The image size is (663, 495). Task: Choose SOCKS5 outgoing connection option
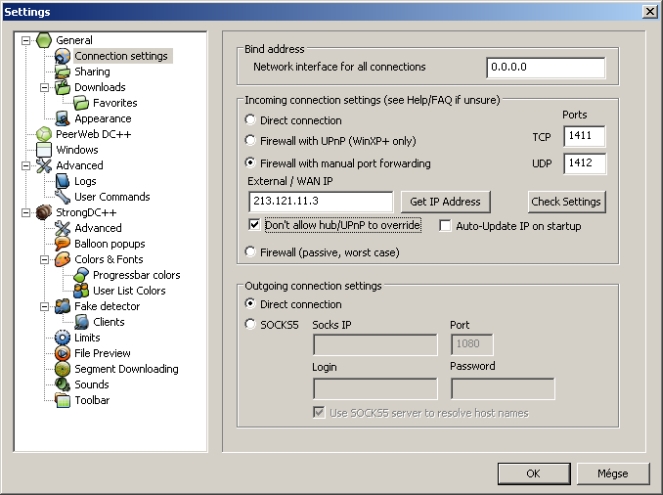click(252, 326)
